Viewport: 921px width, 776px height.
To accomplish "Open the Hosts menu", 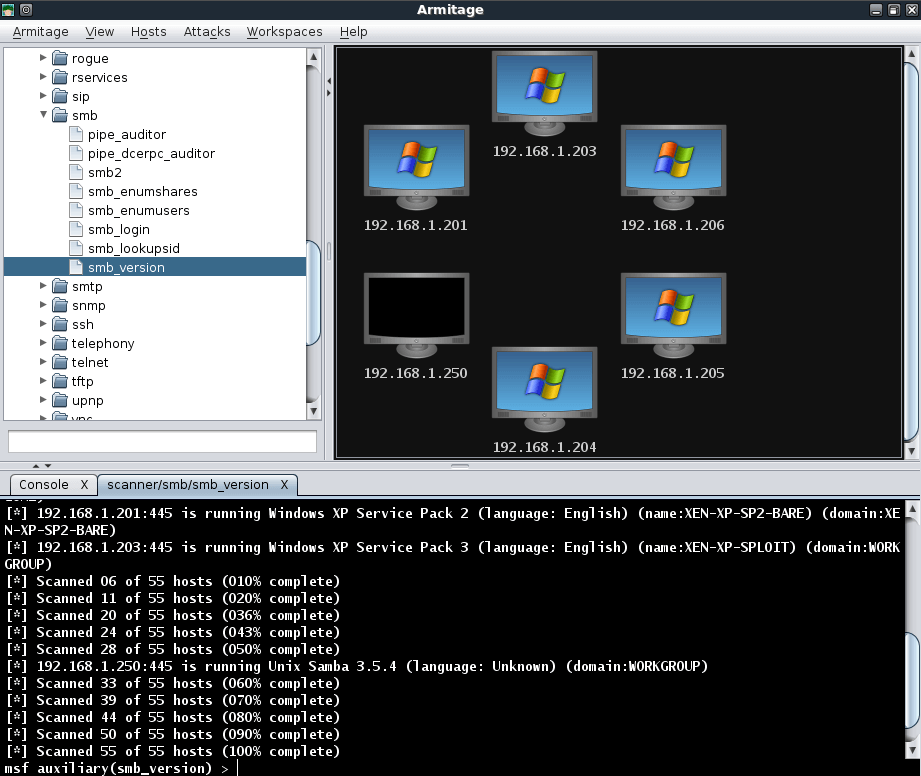I will coord(148,31).
